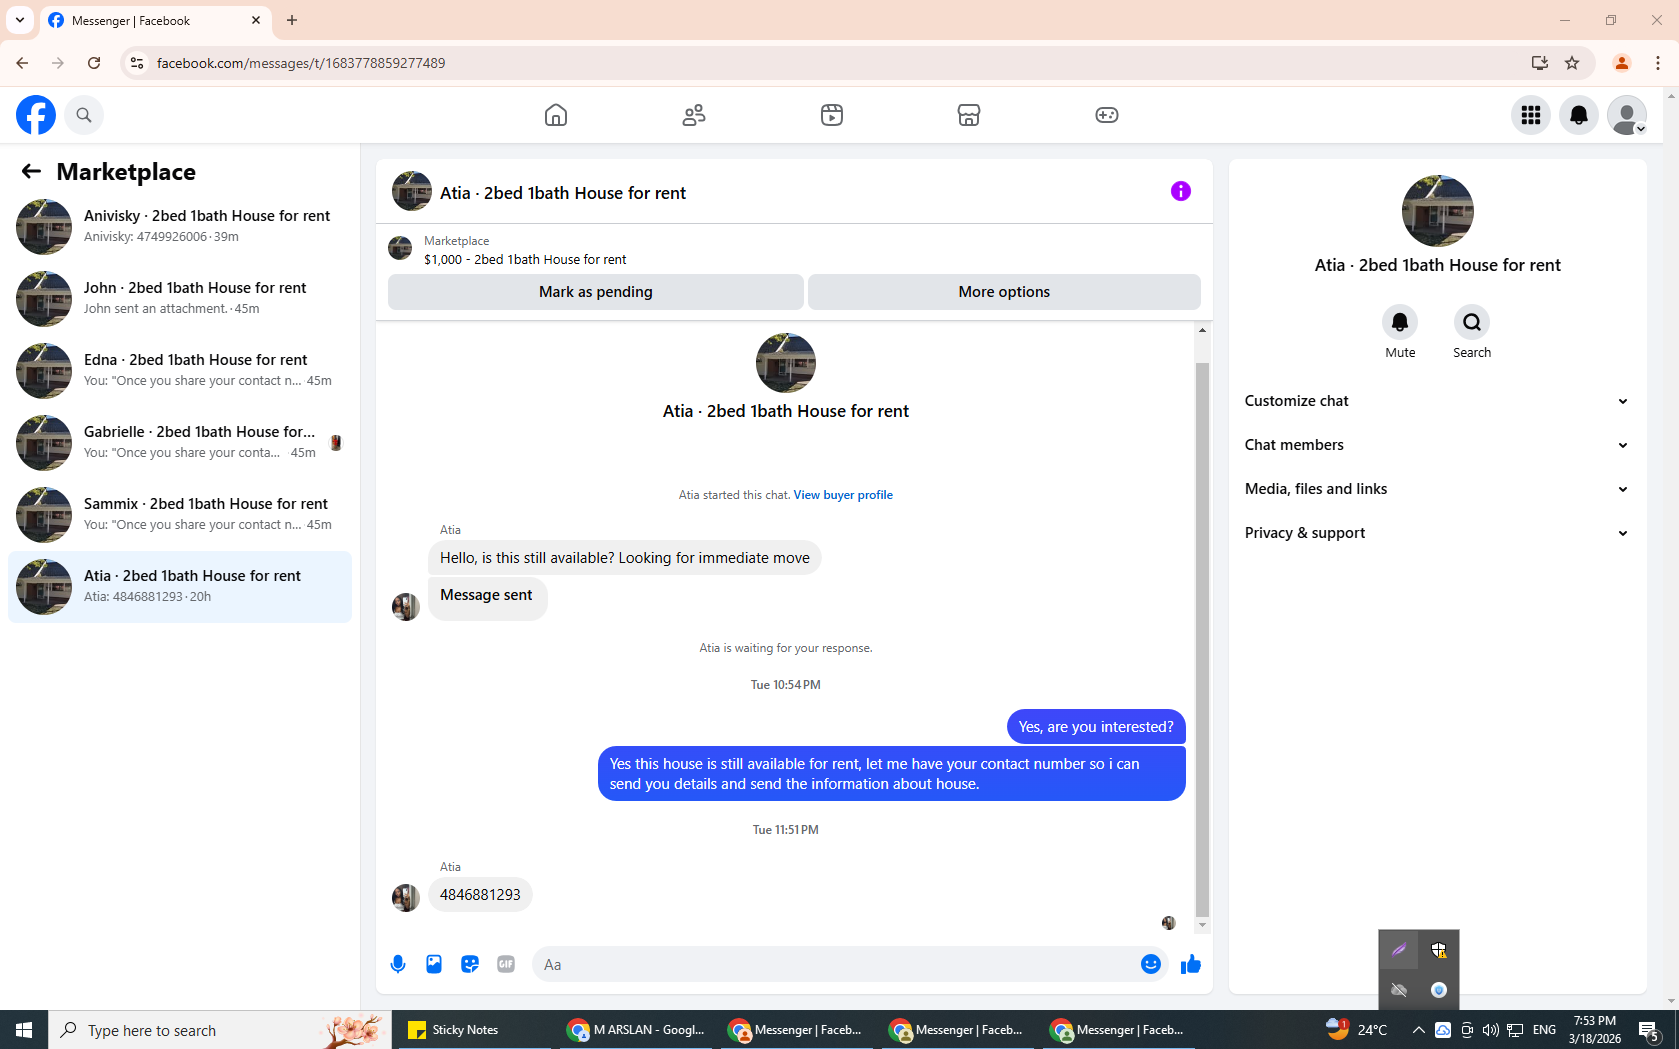Bookmark this page with the star icon
The image size is (1679, 1049).
[x=1572, y=63]
